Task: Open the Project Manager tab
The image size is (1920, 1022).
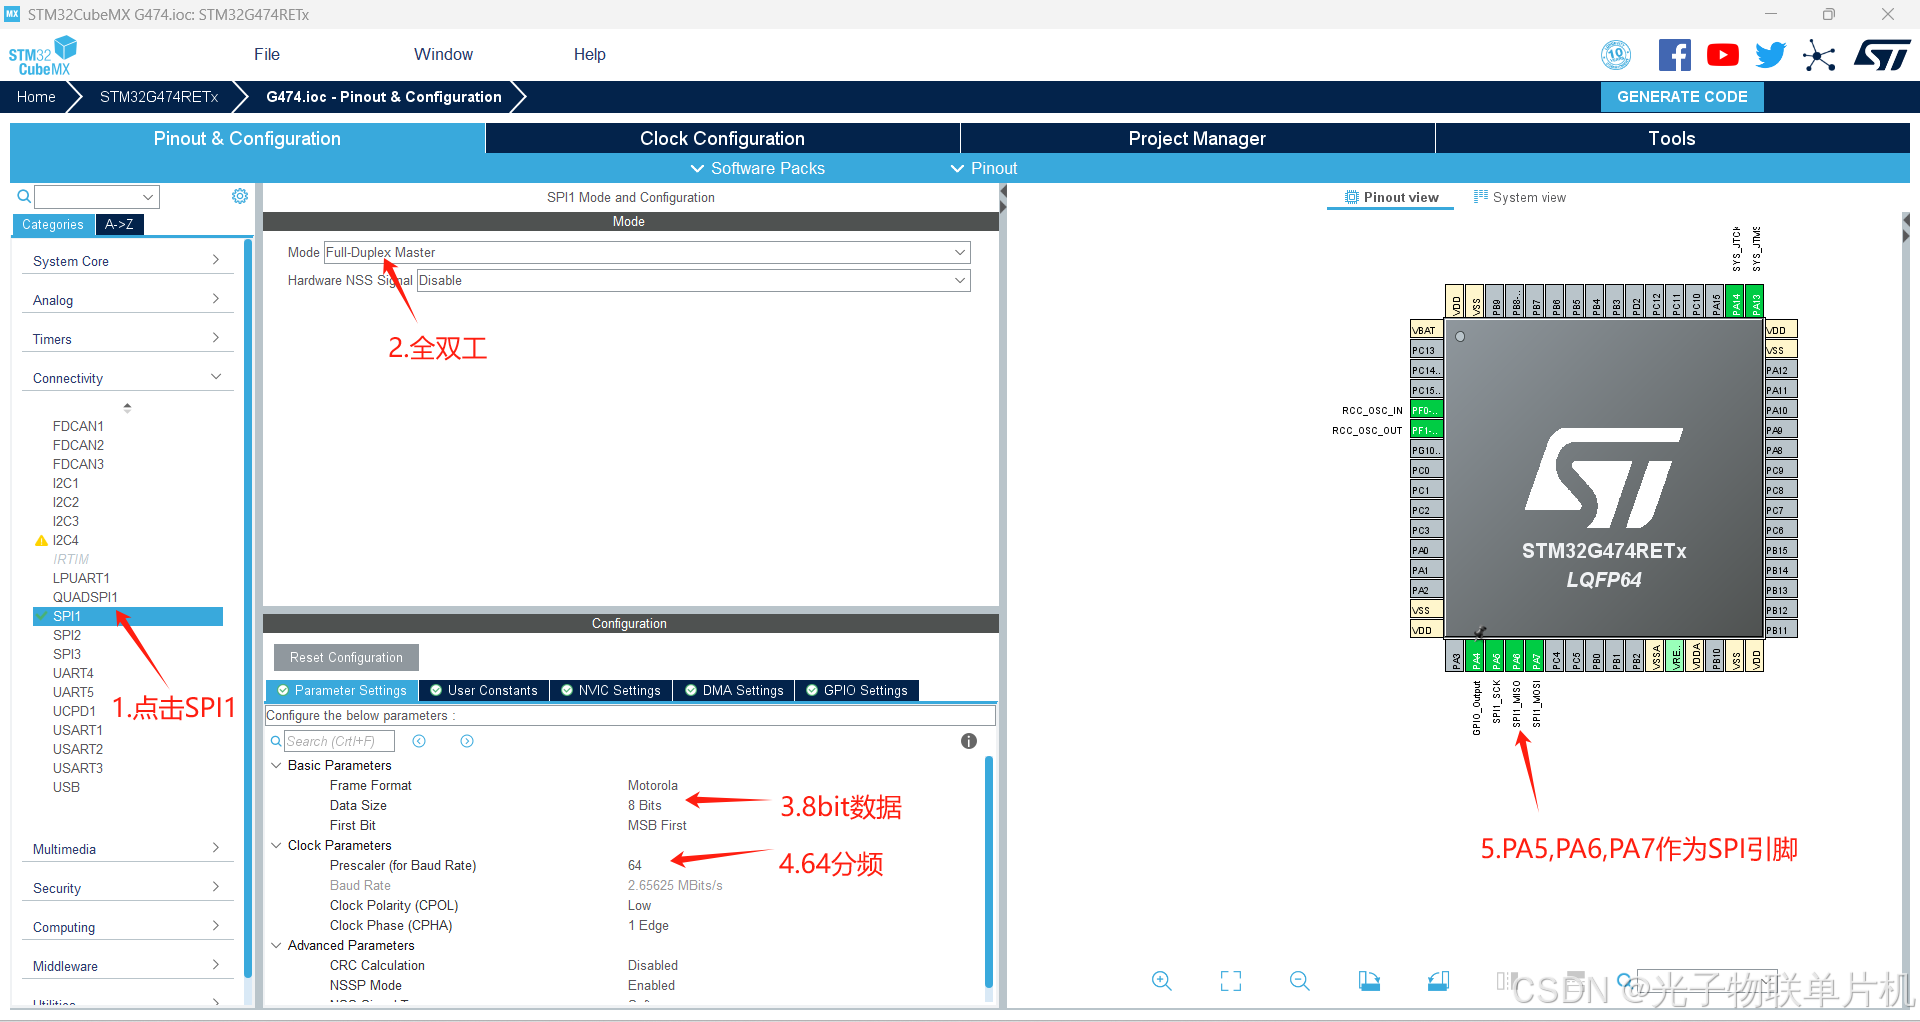Action: [1197, 138]
